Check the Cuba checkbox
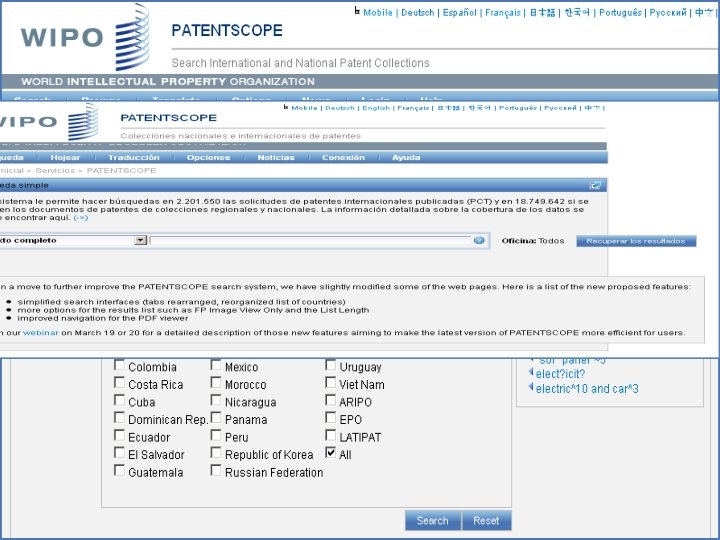 [119, 400]
